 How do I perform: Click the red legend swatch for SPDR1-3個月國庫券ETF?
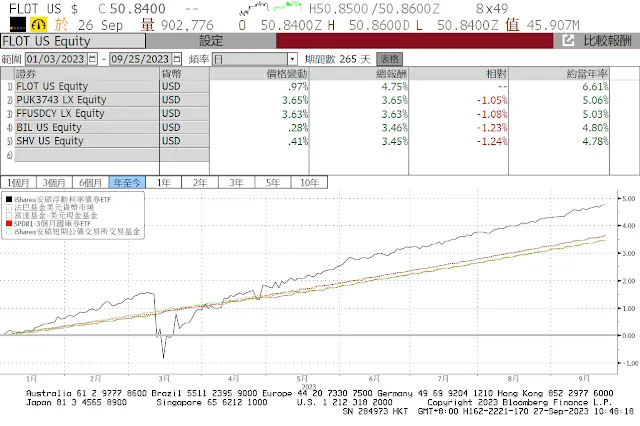pyautogui.click(x=9, y=224)
